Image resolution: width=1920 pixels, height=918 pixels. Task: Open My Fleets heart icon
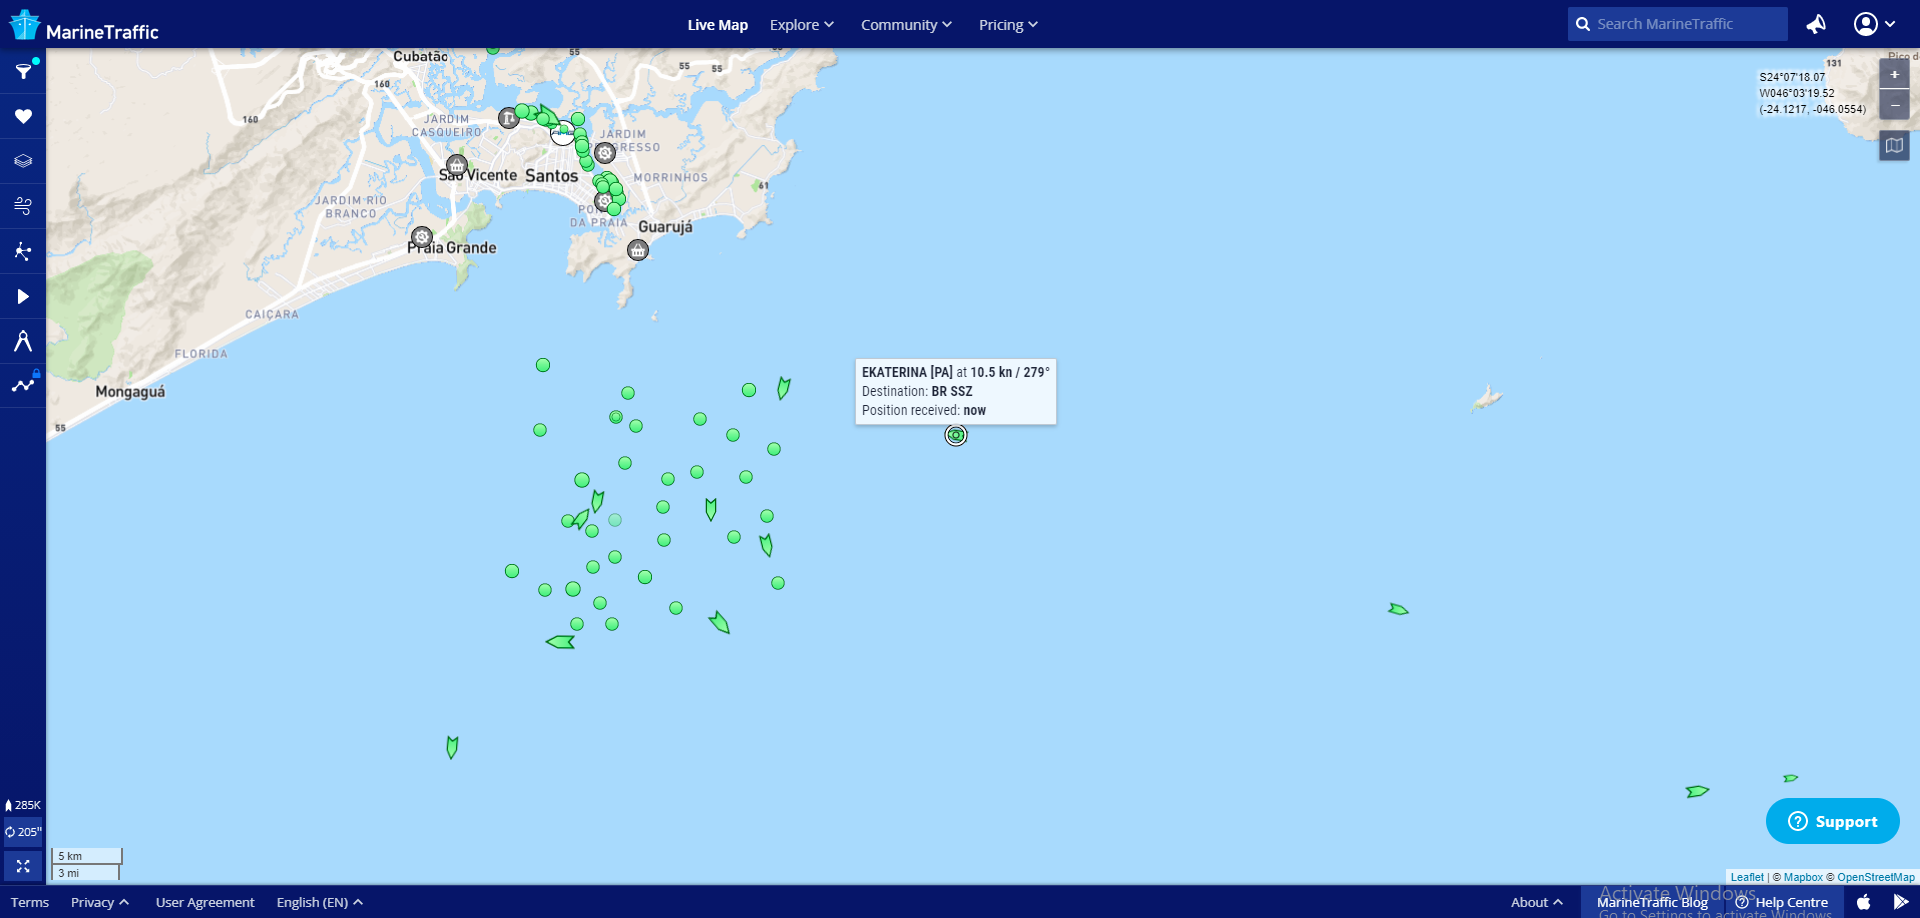23,117
